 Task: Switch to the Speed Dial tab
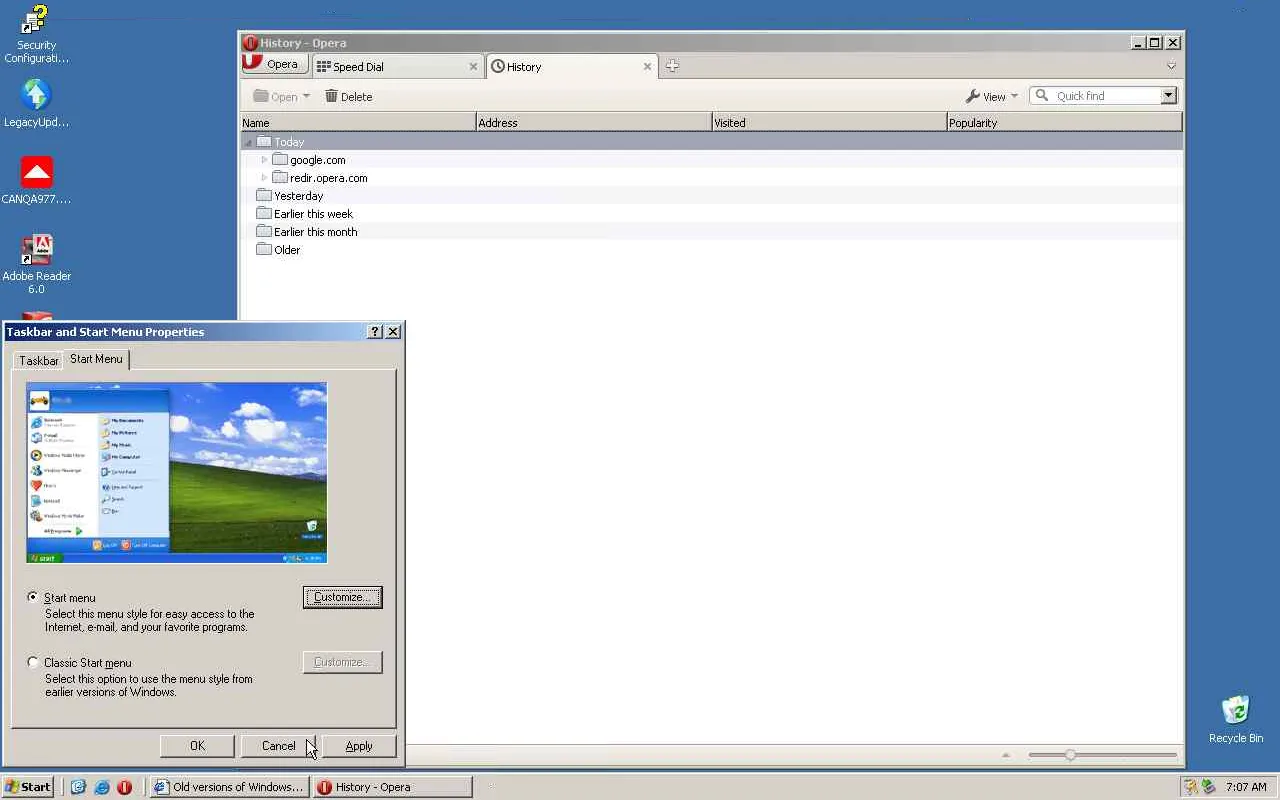[397, 67]
